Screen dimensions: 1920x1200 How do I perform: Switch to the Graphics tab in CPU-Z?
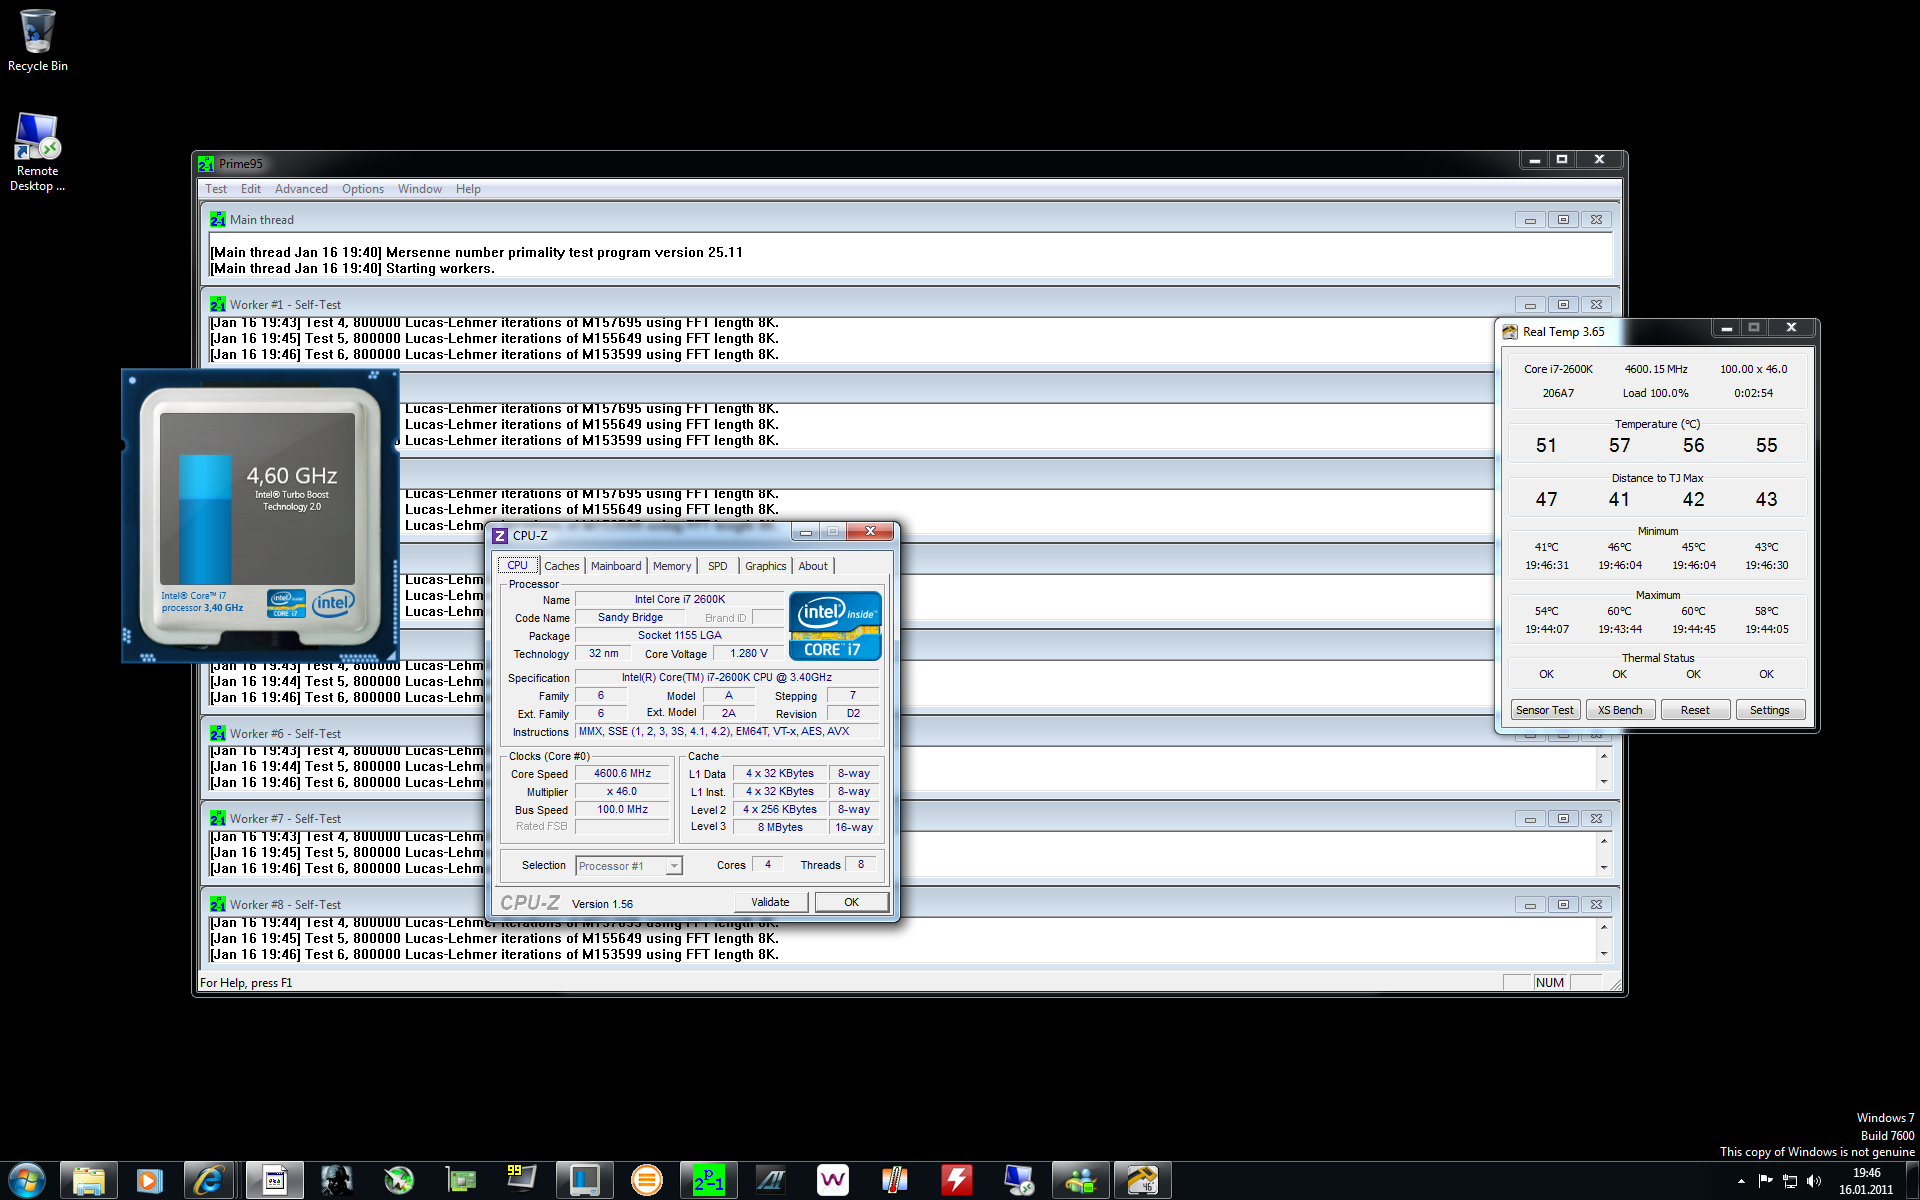coord(765,566)
